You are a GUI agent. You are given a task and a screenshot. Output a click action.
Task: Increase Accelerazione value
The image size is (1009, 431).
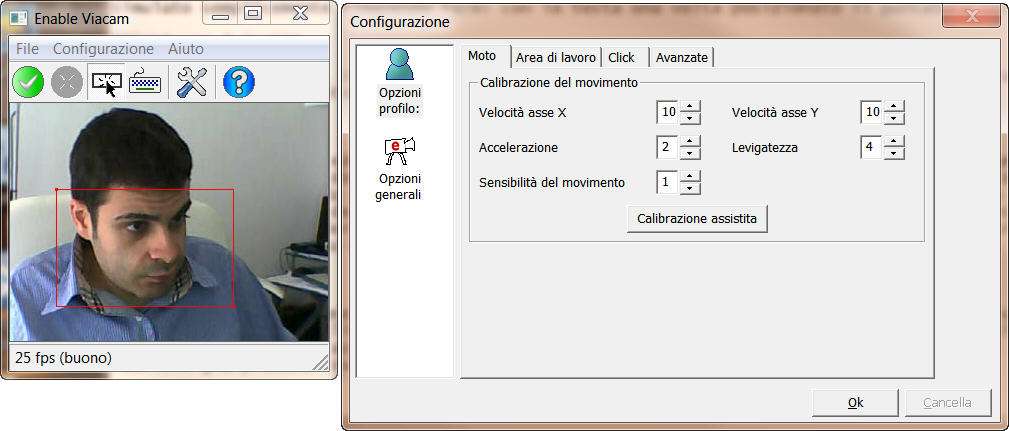pyautogui.click(x=690, y=141)
